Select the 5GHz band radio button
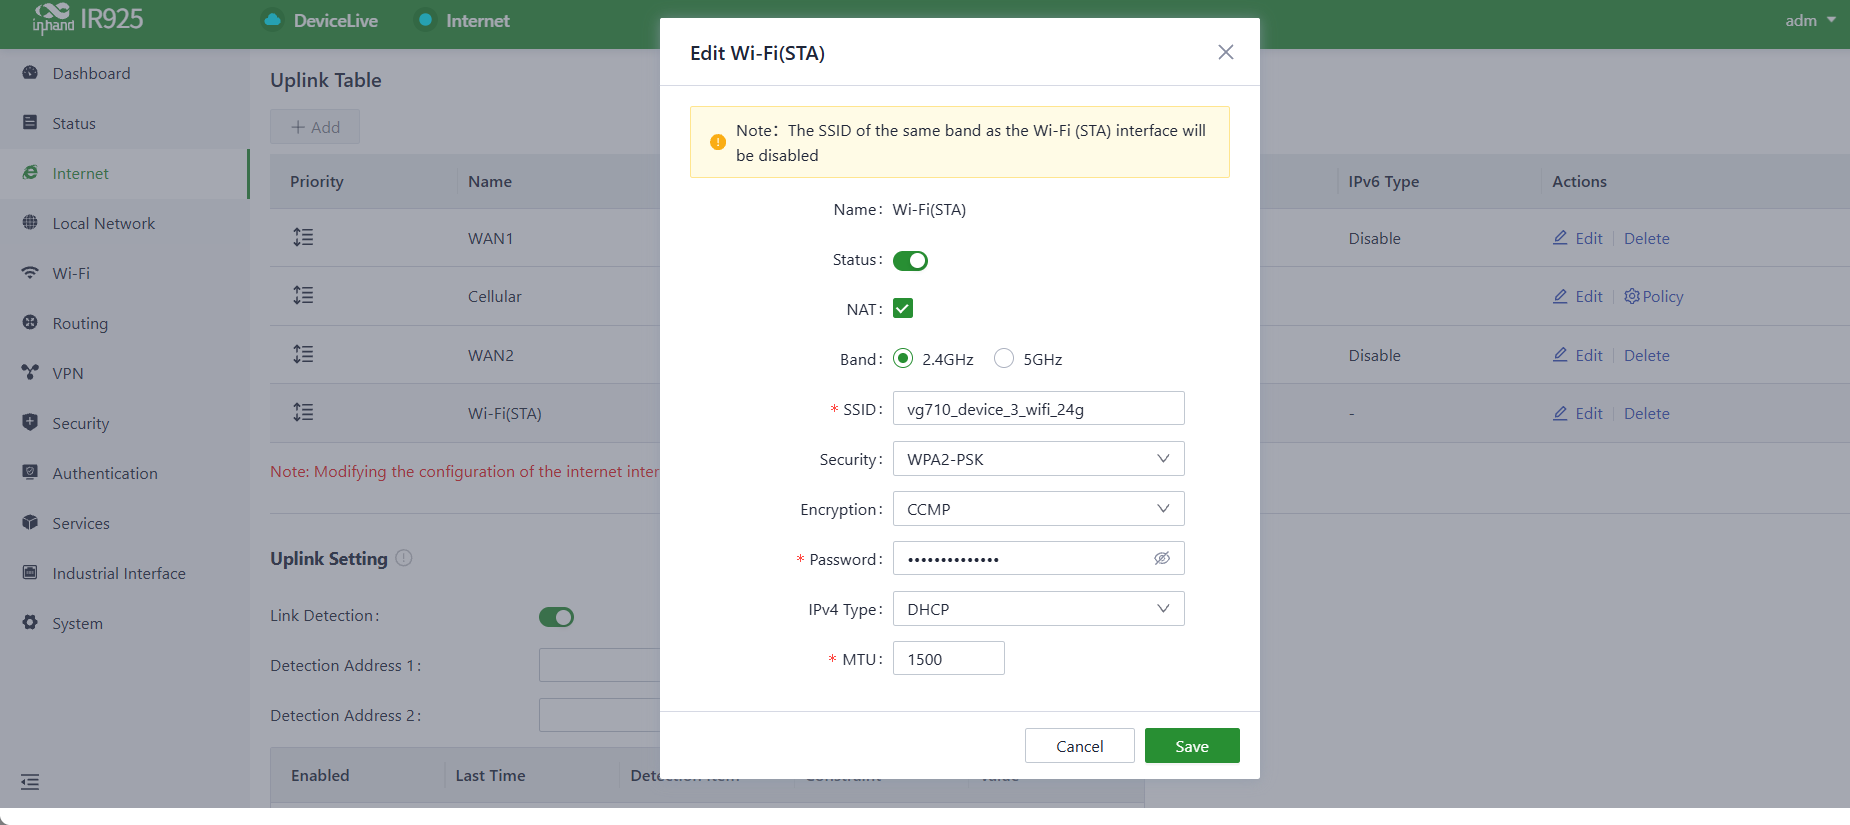 (x=1004, y=358)
